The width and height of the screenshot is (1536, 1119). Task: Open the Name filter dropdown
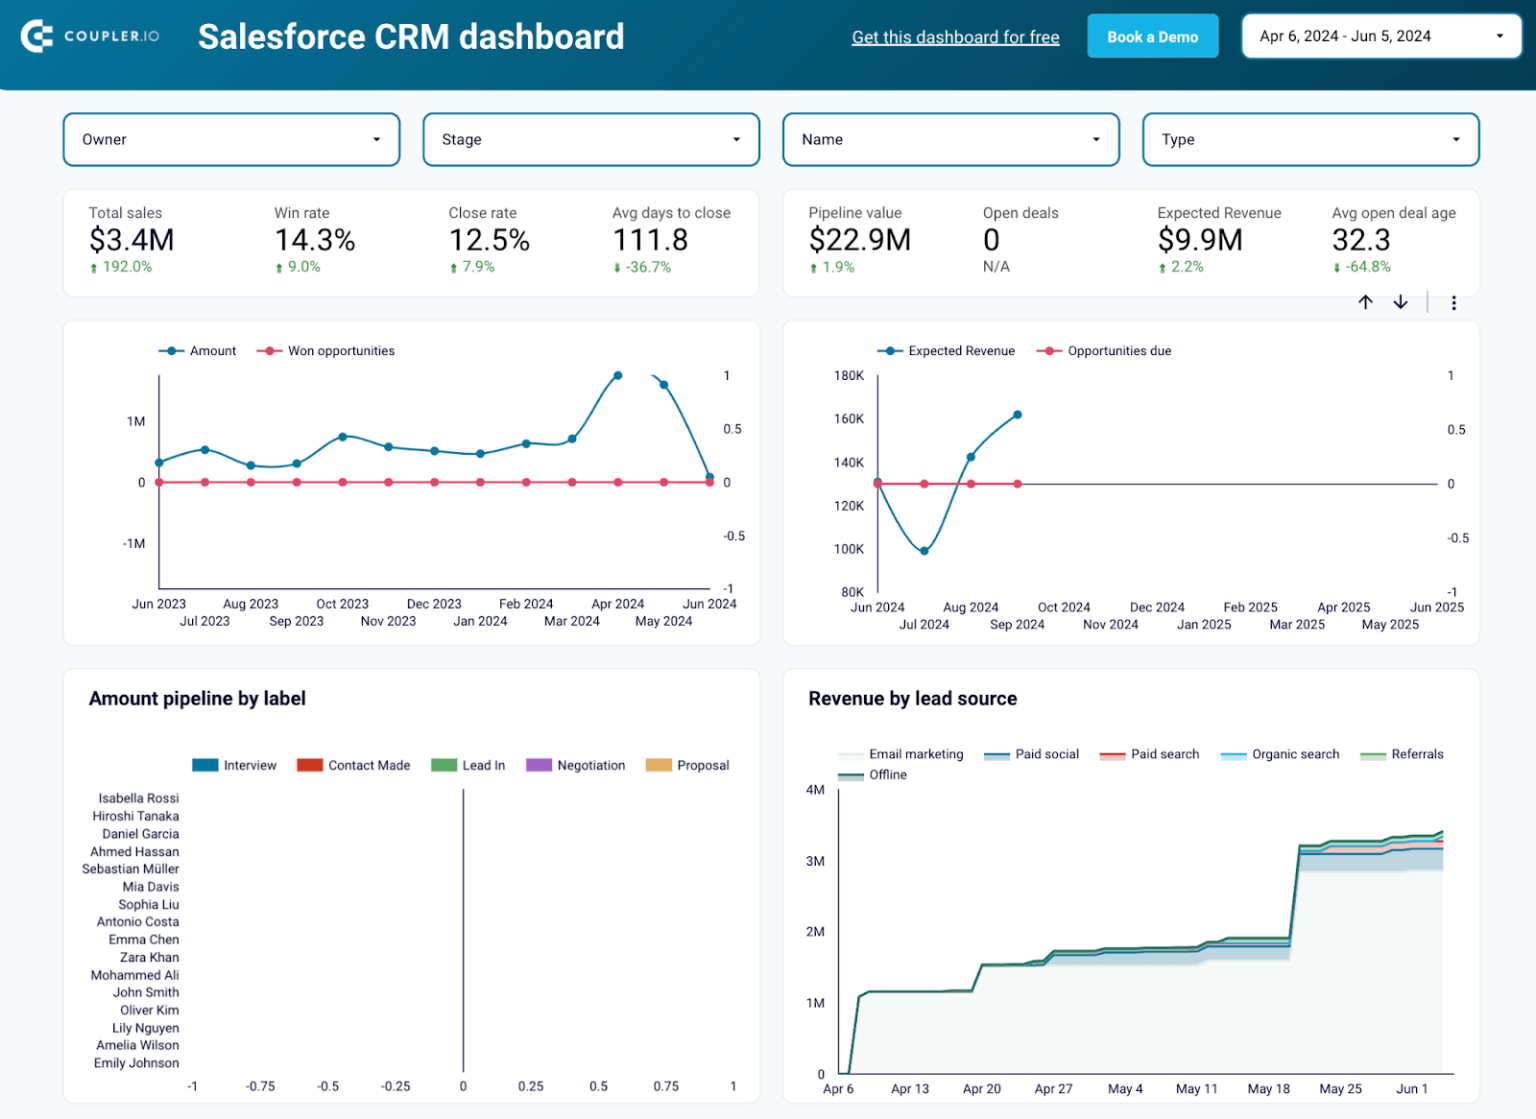(x=950, y=139)
